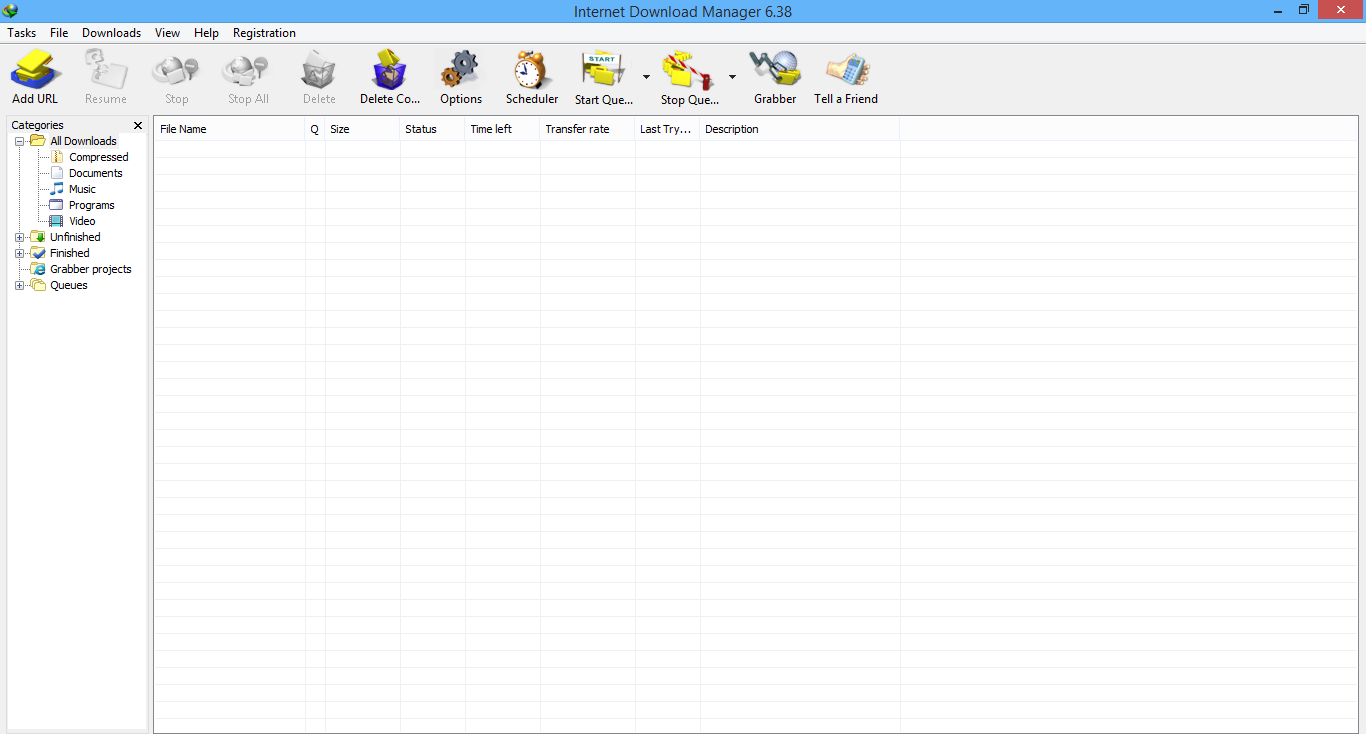Open the Stop Queue dropdown arrow
The height and width of the screenshot is (734, 1366).
pos(732,77)
